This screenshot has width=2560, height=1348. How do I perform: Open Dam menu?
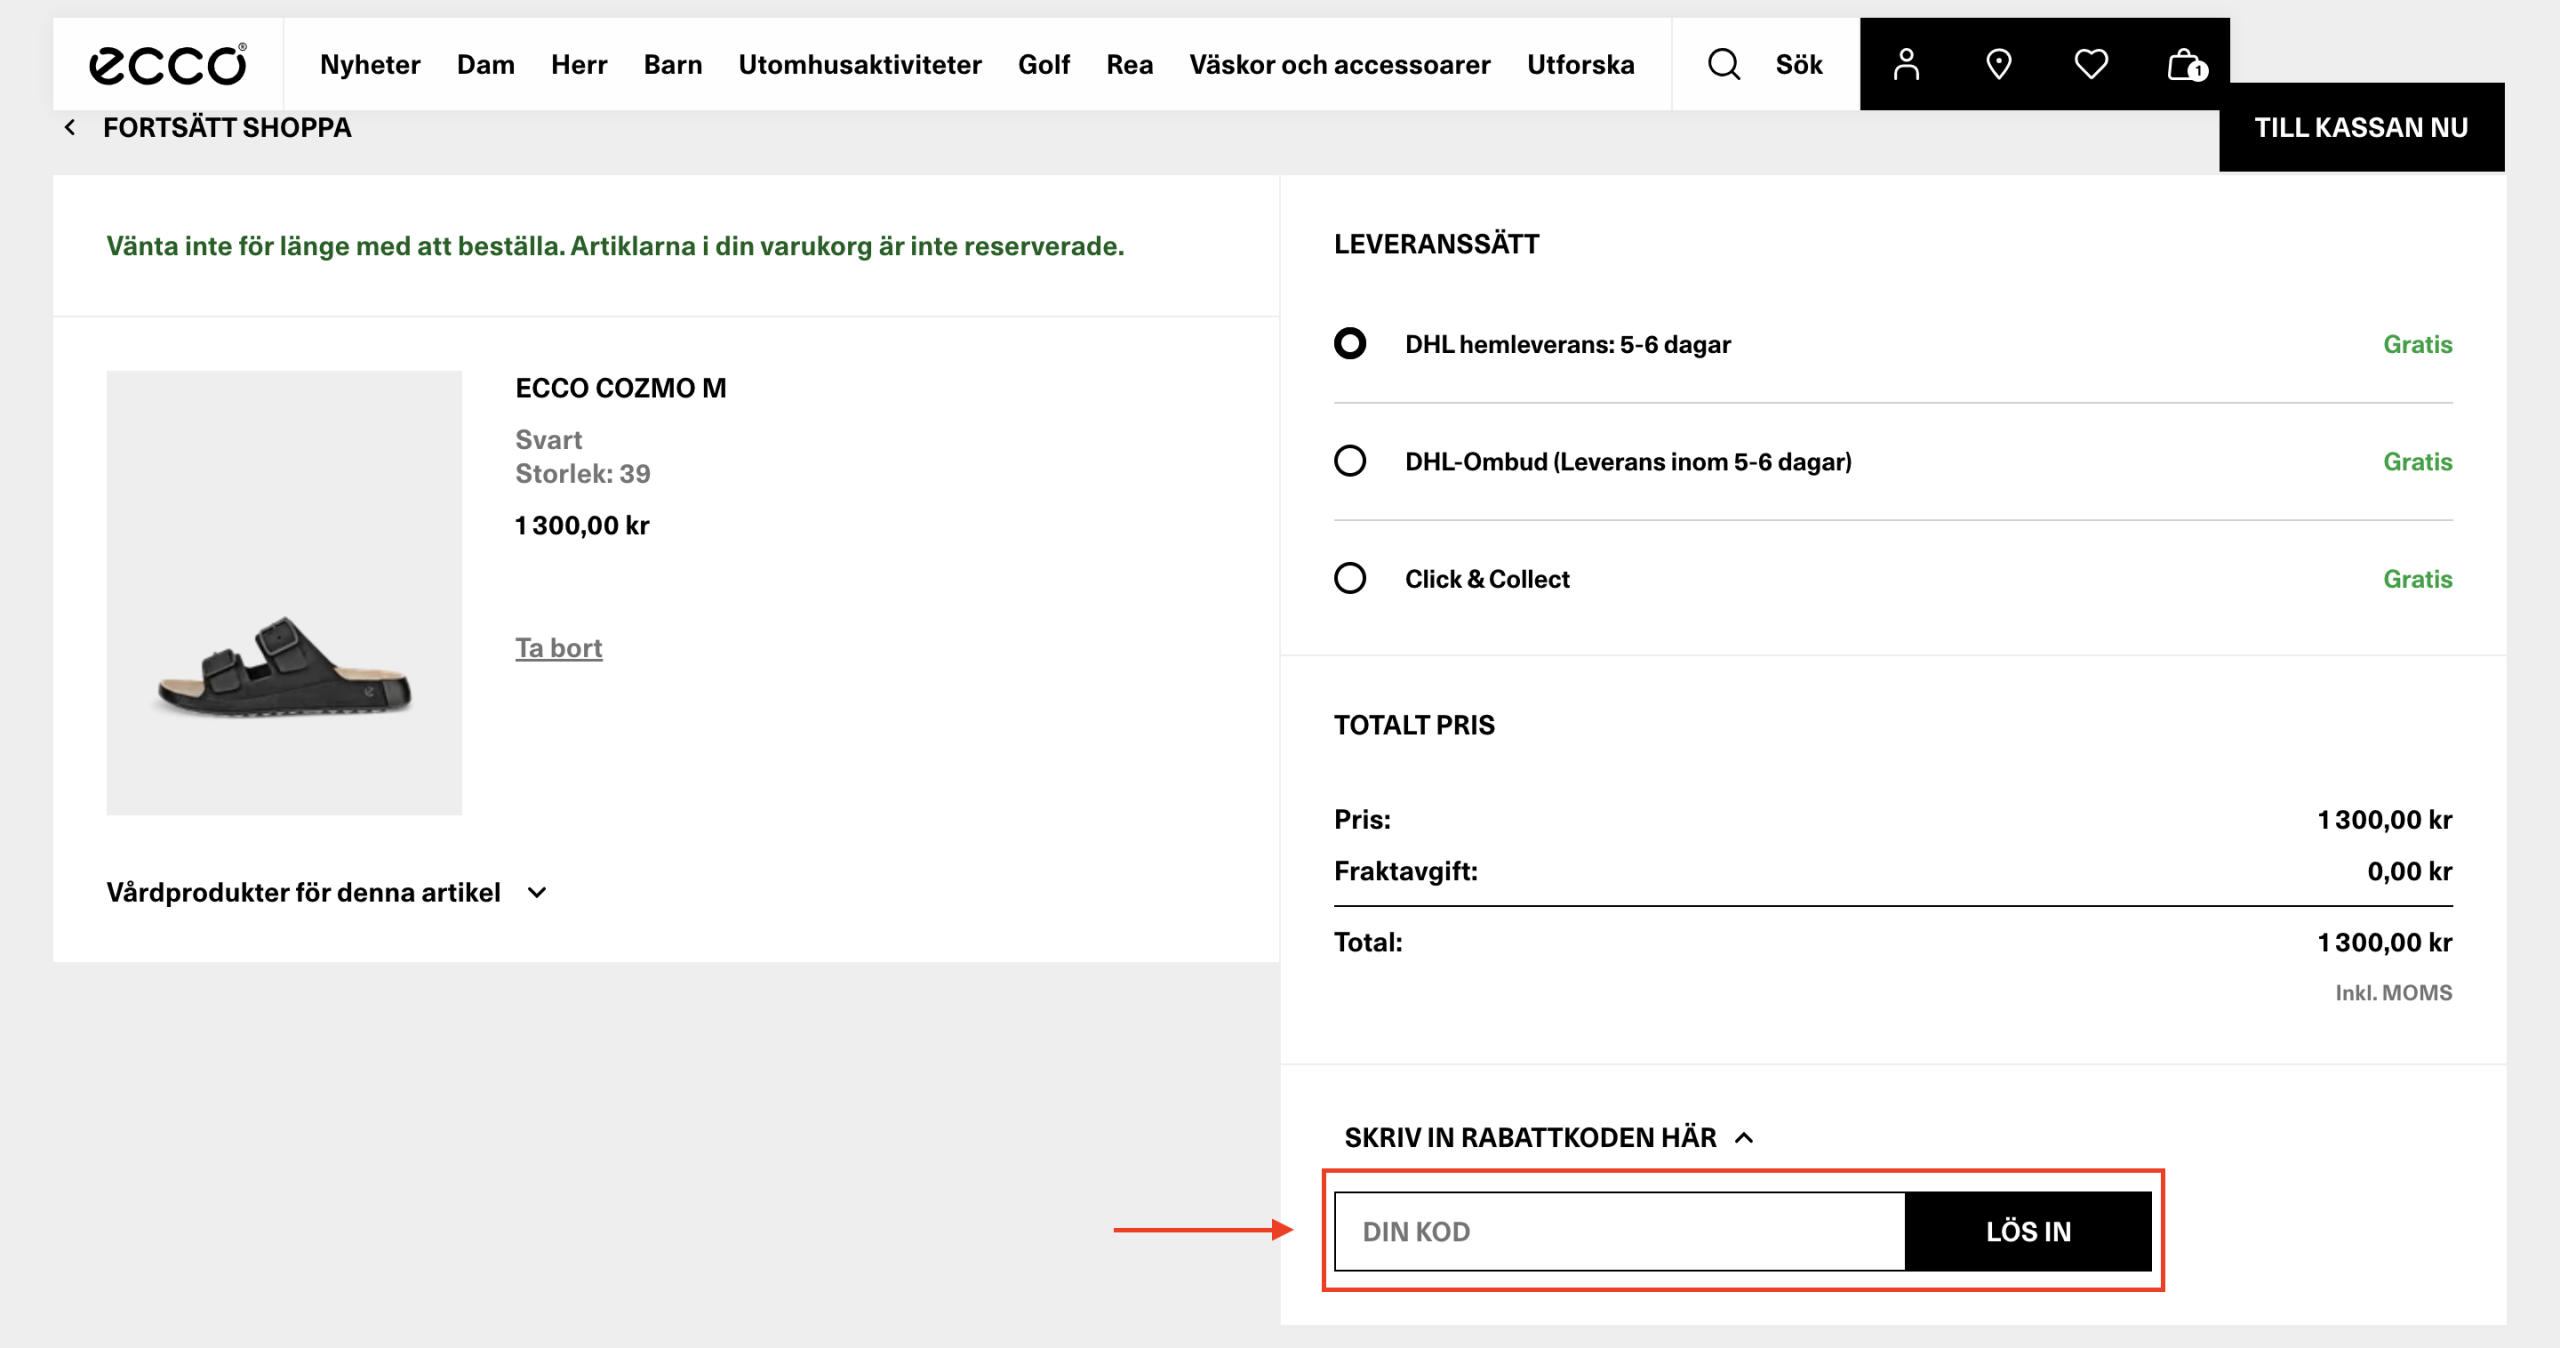(x=485, y=64)
